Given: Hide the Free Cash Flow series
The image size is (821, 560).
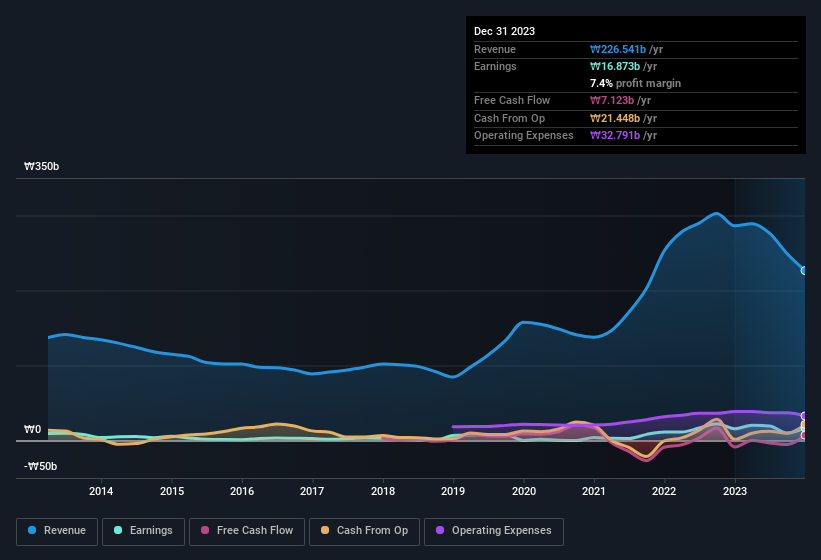Looking at the screenshot, I should pyautogui.click(x=246, y=530).
